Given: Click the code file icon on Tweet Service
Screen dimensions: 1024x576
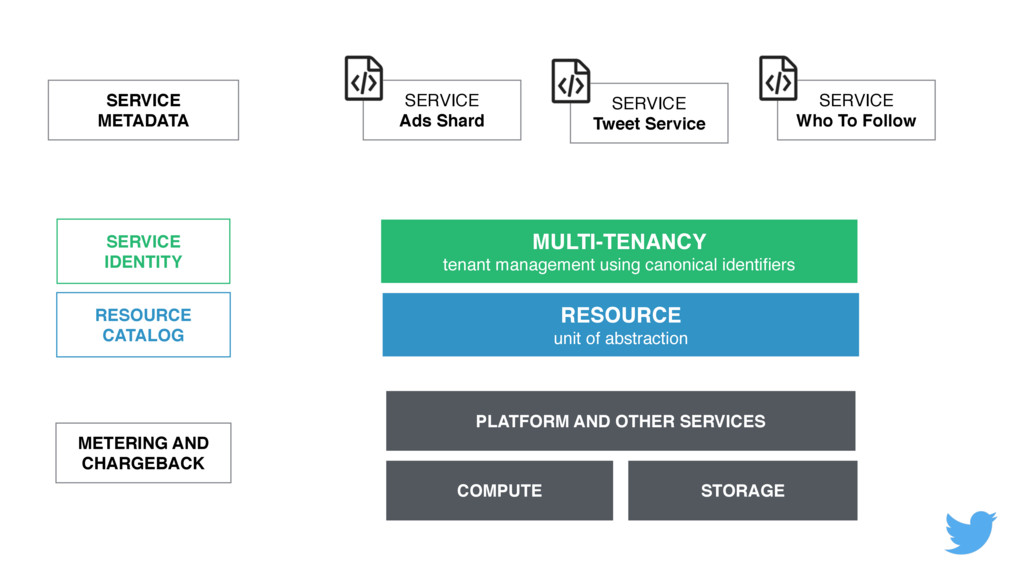Looking at the screenshot, I should pyautogui.click(x=571, y=81).
